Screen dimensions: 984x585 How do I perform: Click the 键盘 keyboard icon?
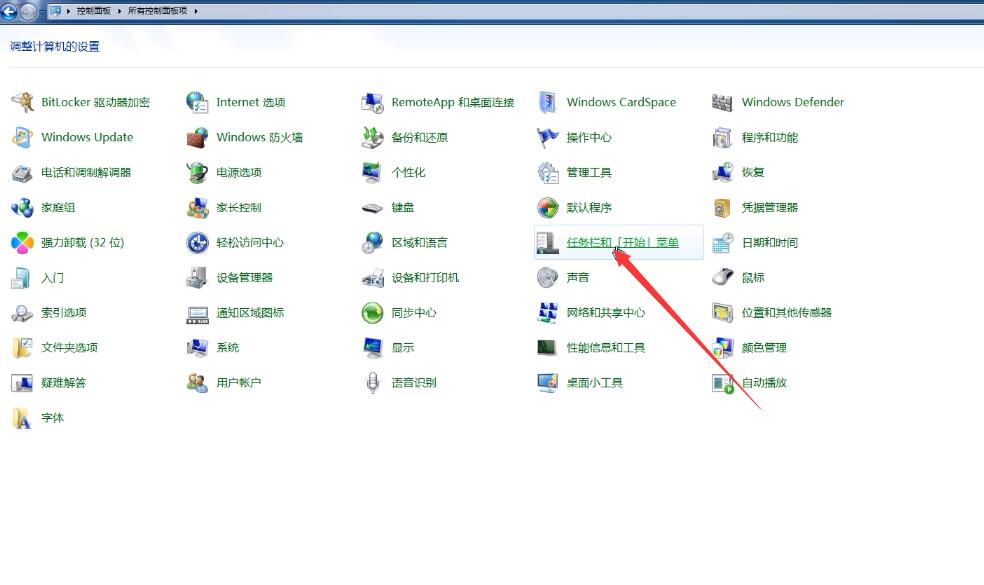coord(372,207)
